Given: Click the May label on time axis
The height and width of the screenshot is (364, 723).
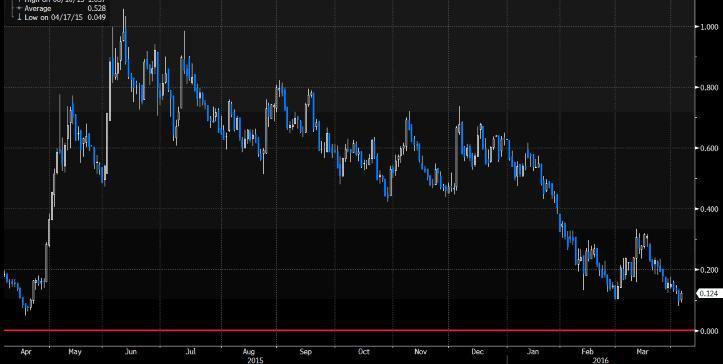Looking at the screenshot, I should tap(75, 352).
